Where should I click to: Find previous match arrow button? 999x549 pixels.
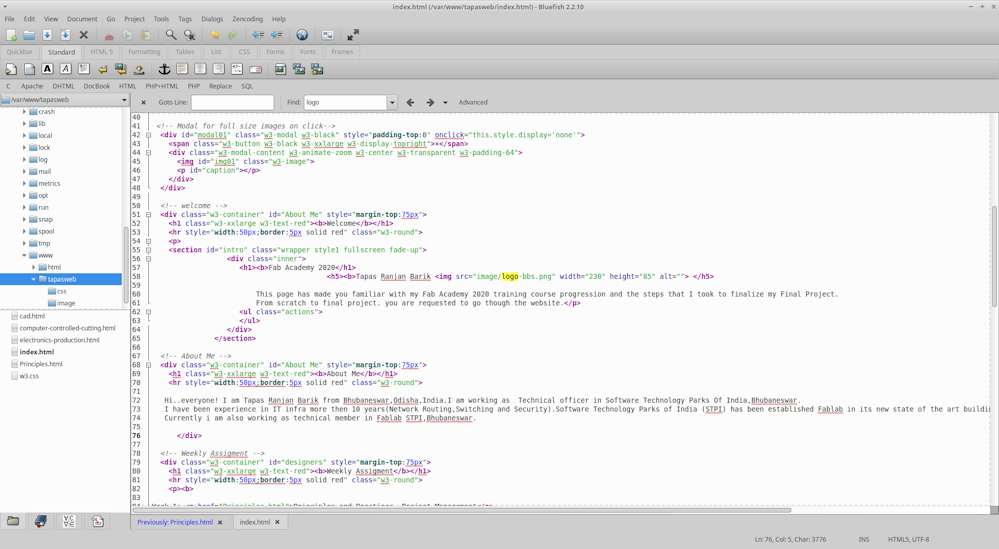pos(410,103)
